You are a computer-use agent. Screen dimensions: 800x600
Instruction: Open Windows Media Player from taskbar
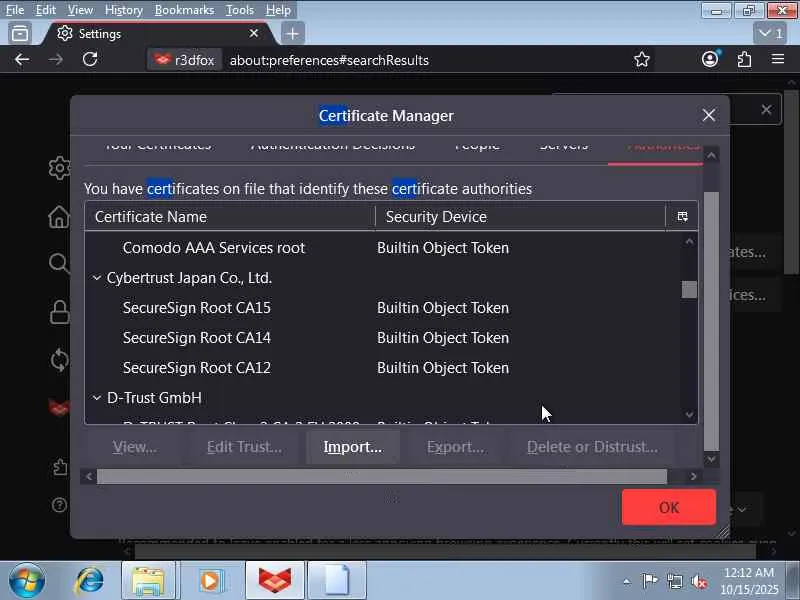click(x=211, y=581)
